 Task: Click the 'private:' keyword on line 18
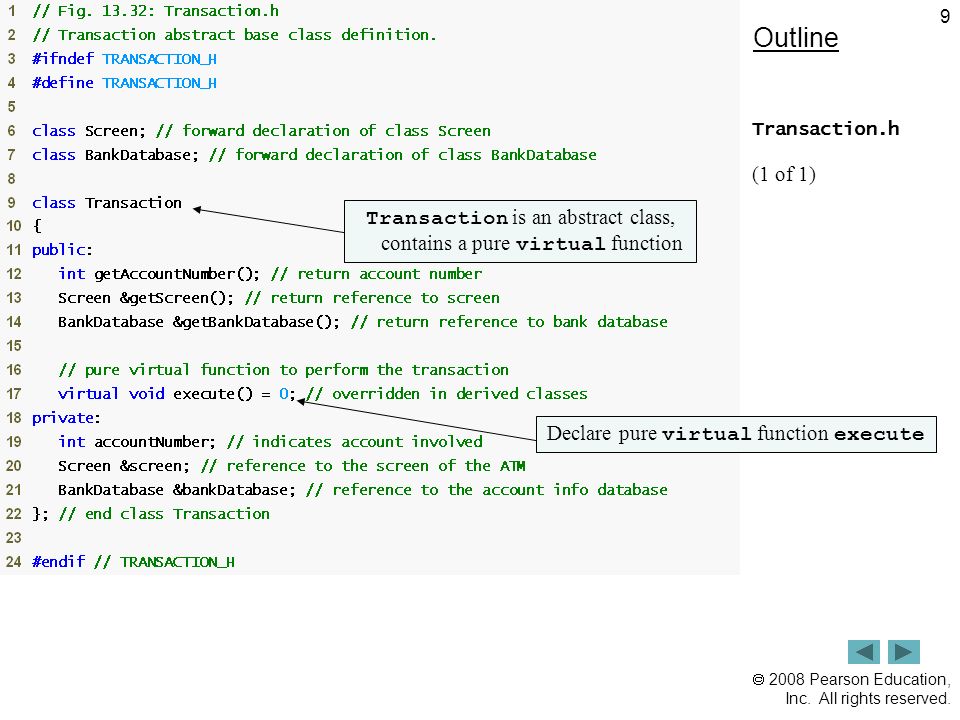click(x=66, y=418)
